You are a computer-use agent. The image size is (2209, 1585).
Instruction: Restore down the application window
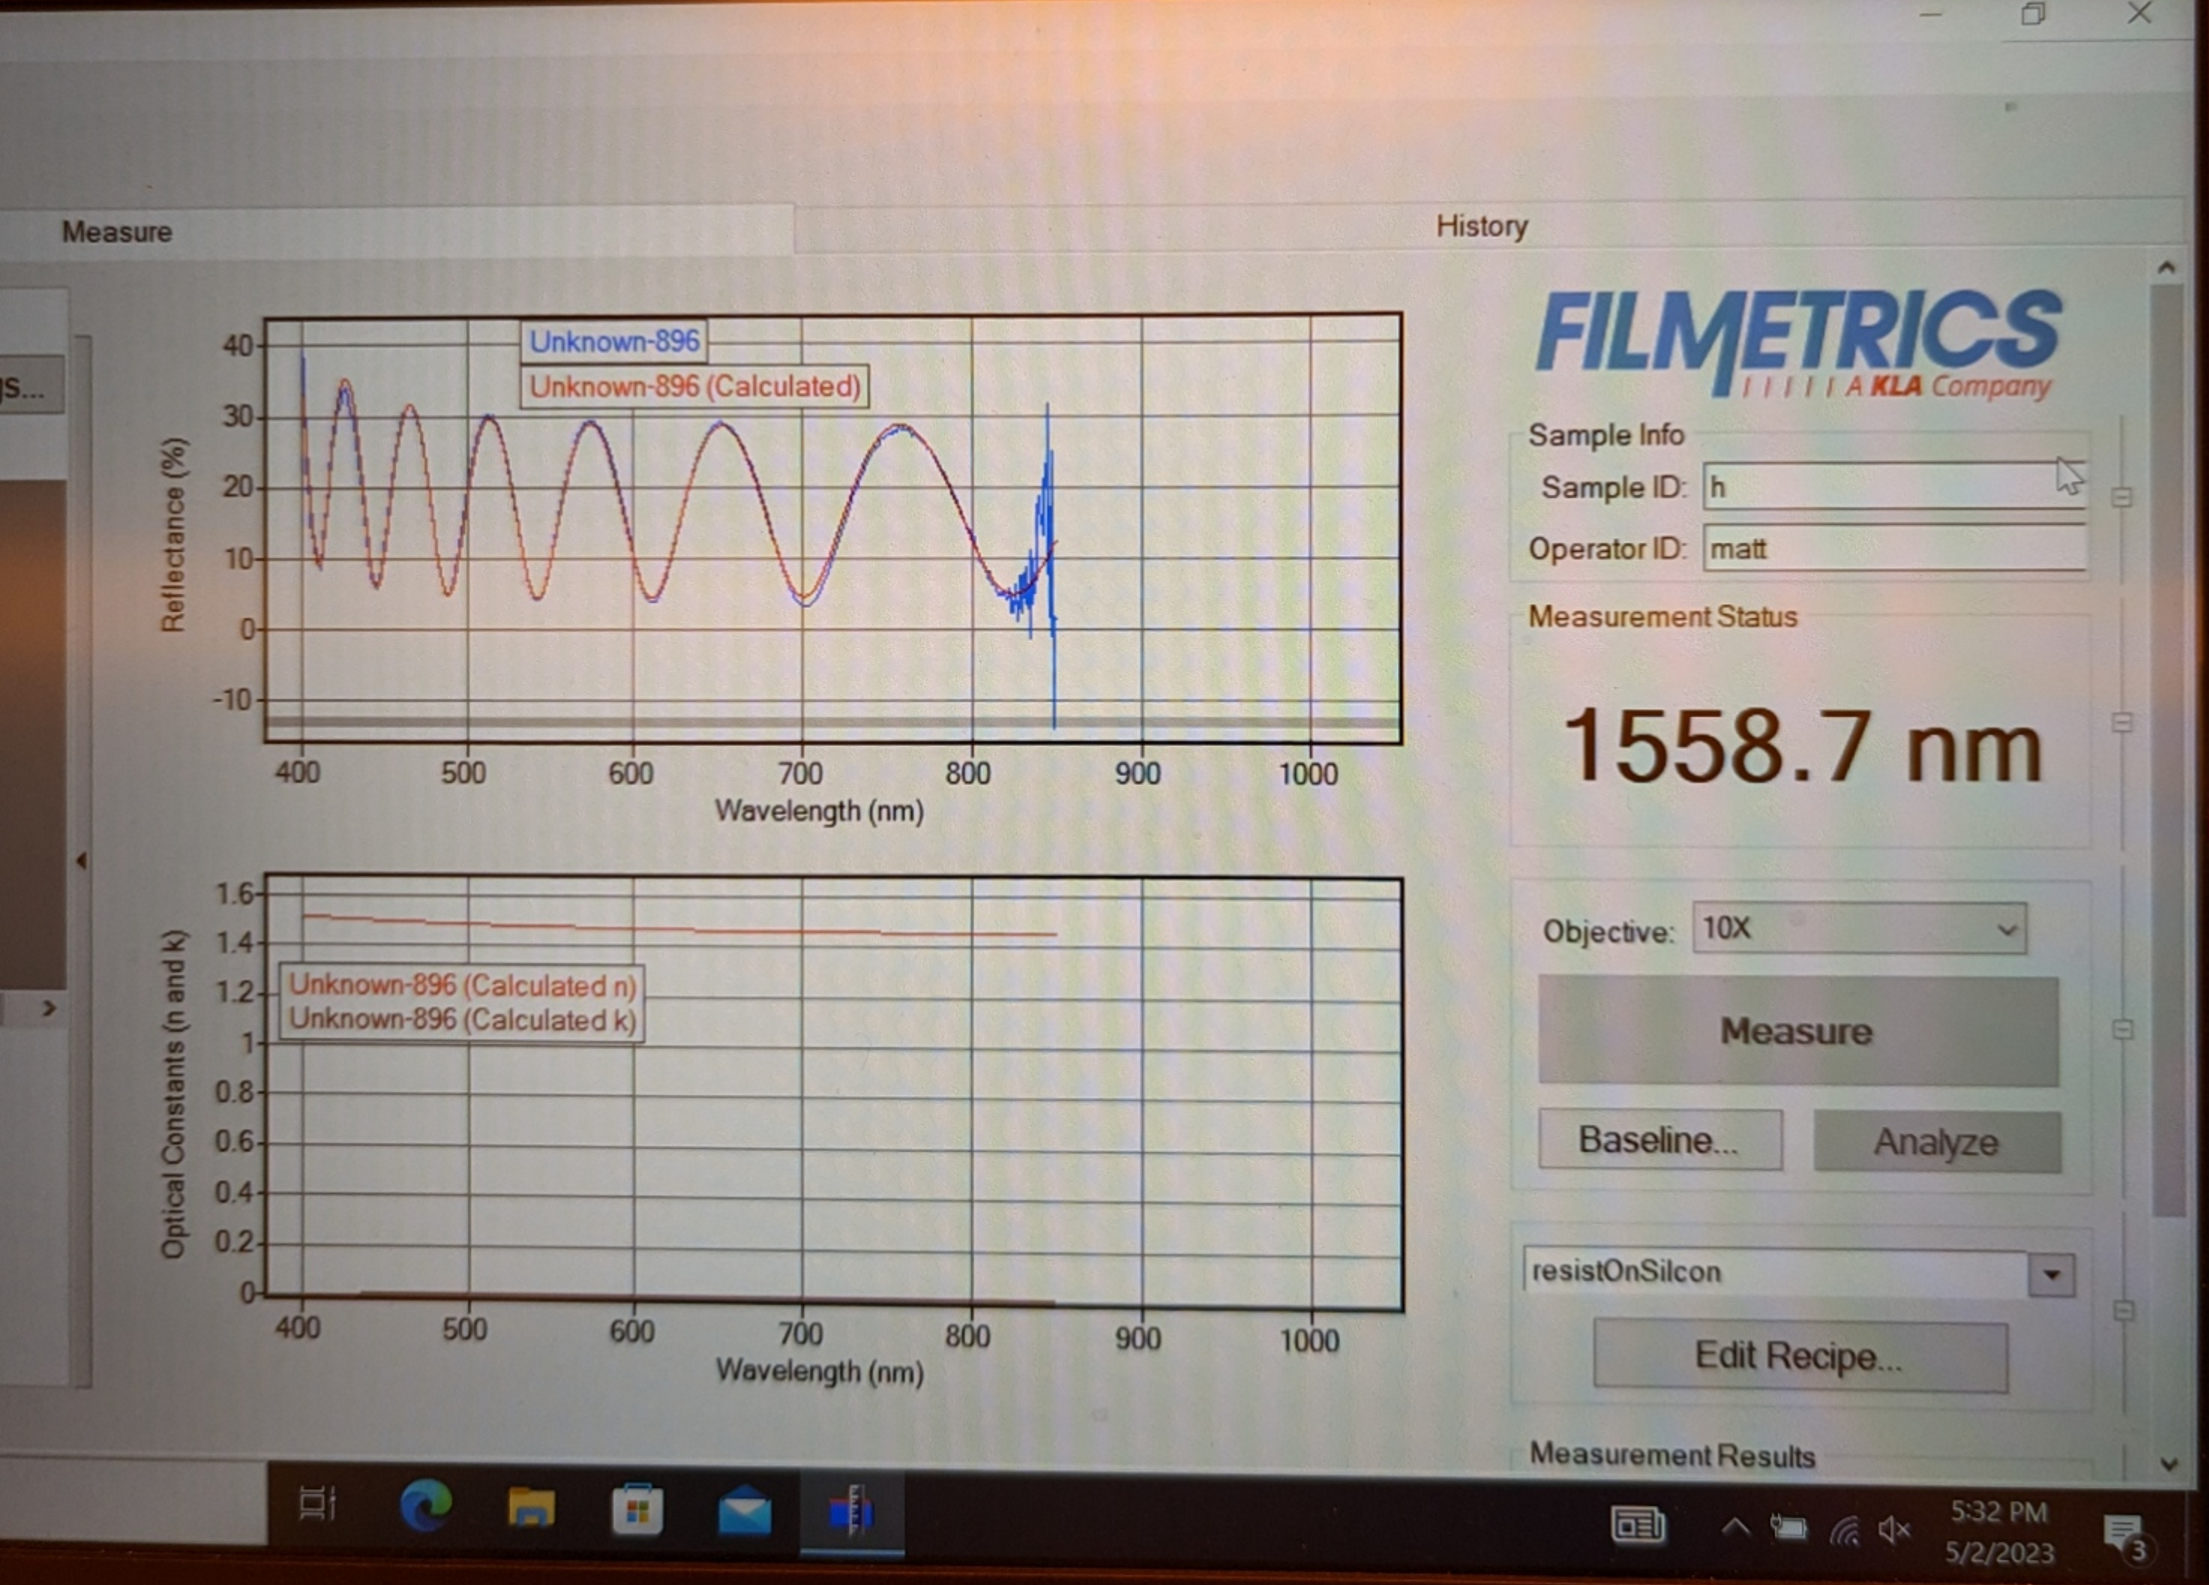pyautogui.click(x=2032, y=14)
